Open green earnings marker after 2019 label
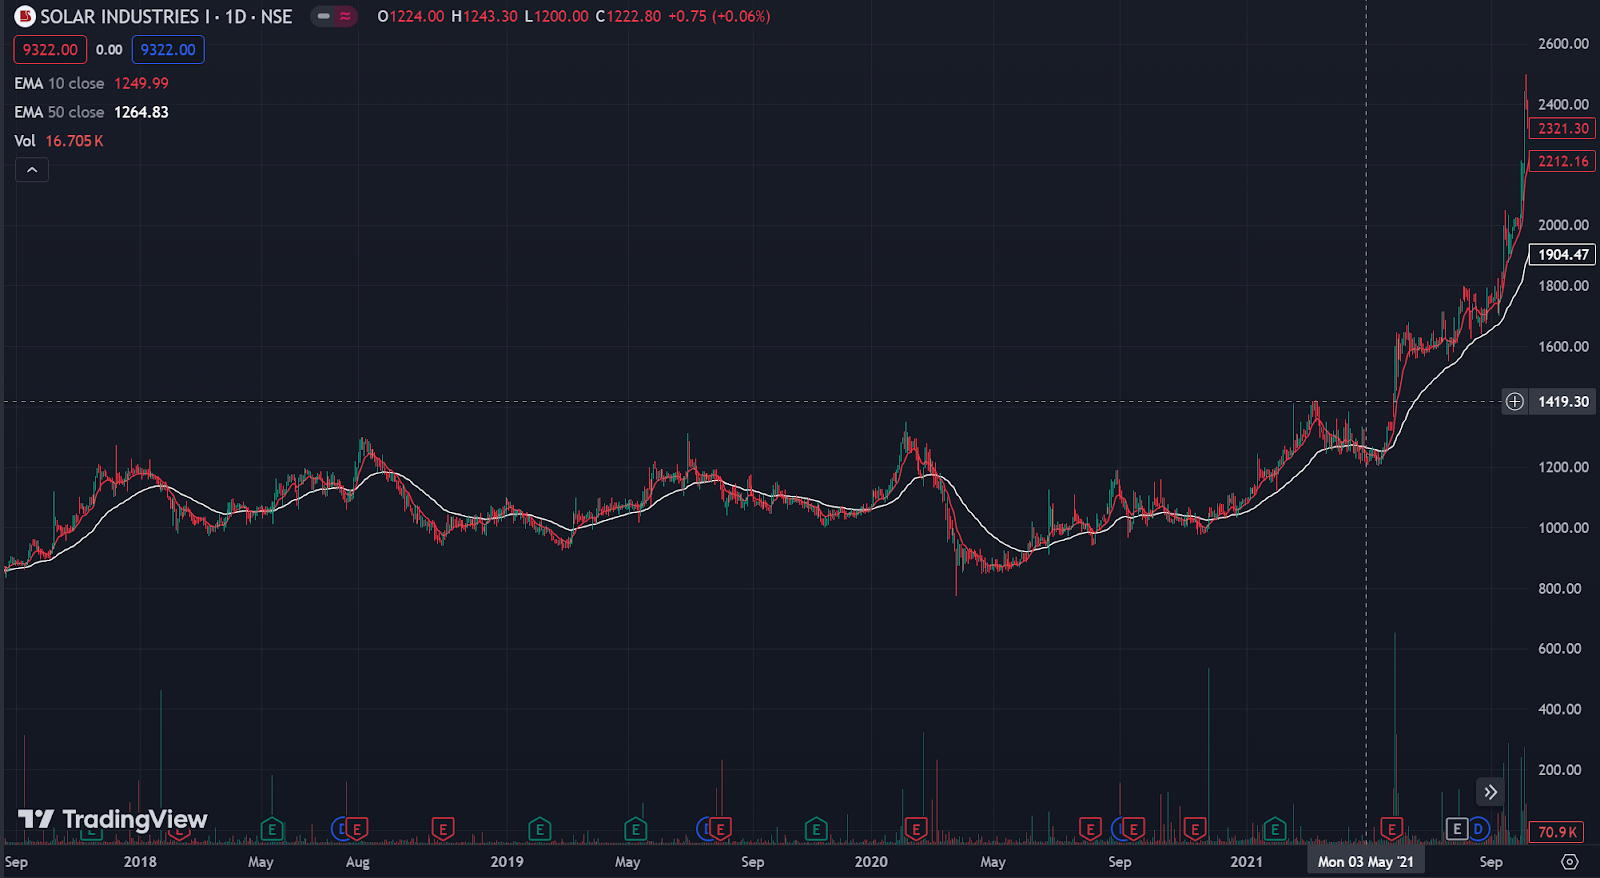1600x878 pixels. pyautogui.click(x=539, y=829)
